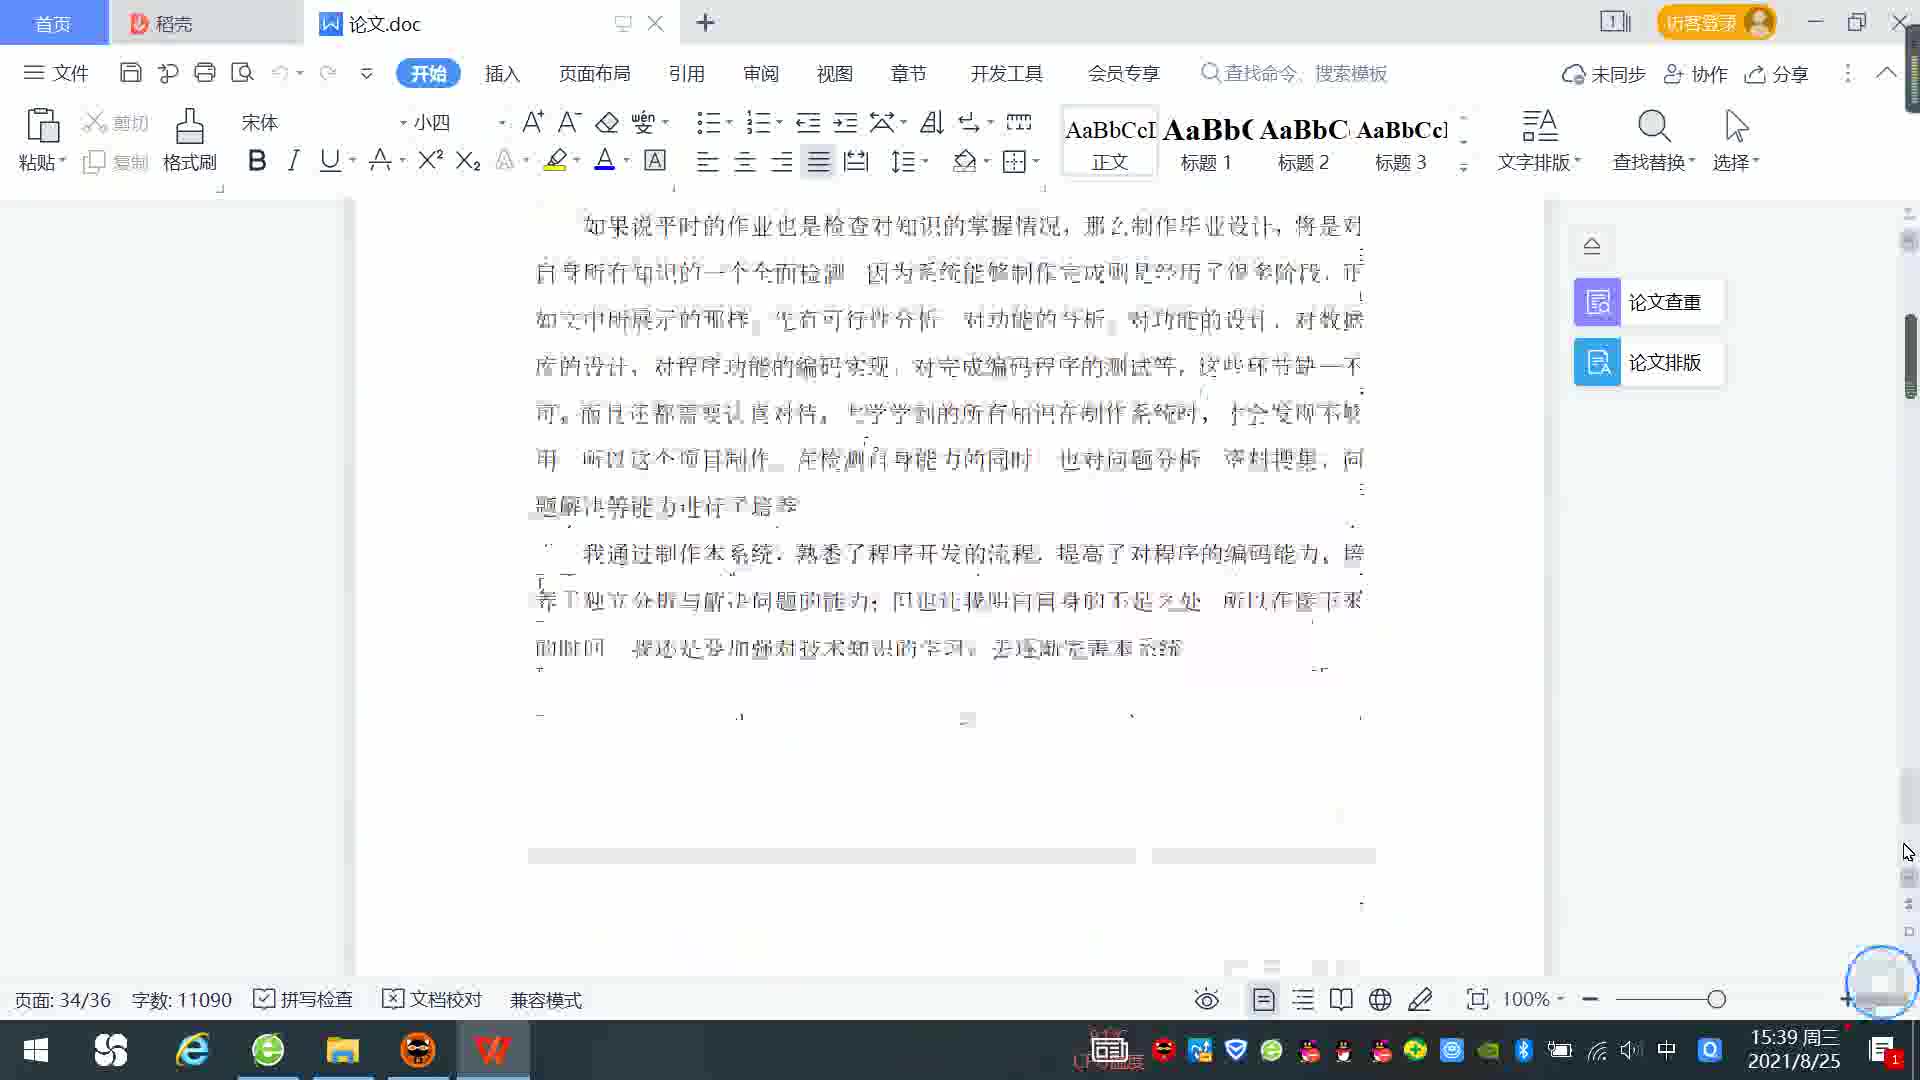The width and height of the screenshot is (1920, 1080).
Task: Select the Format Painter brush
Action: tap(189, 126)
